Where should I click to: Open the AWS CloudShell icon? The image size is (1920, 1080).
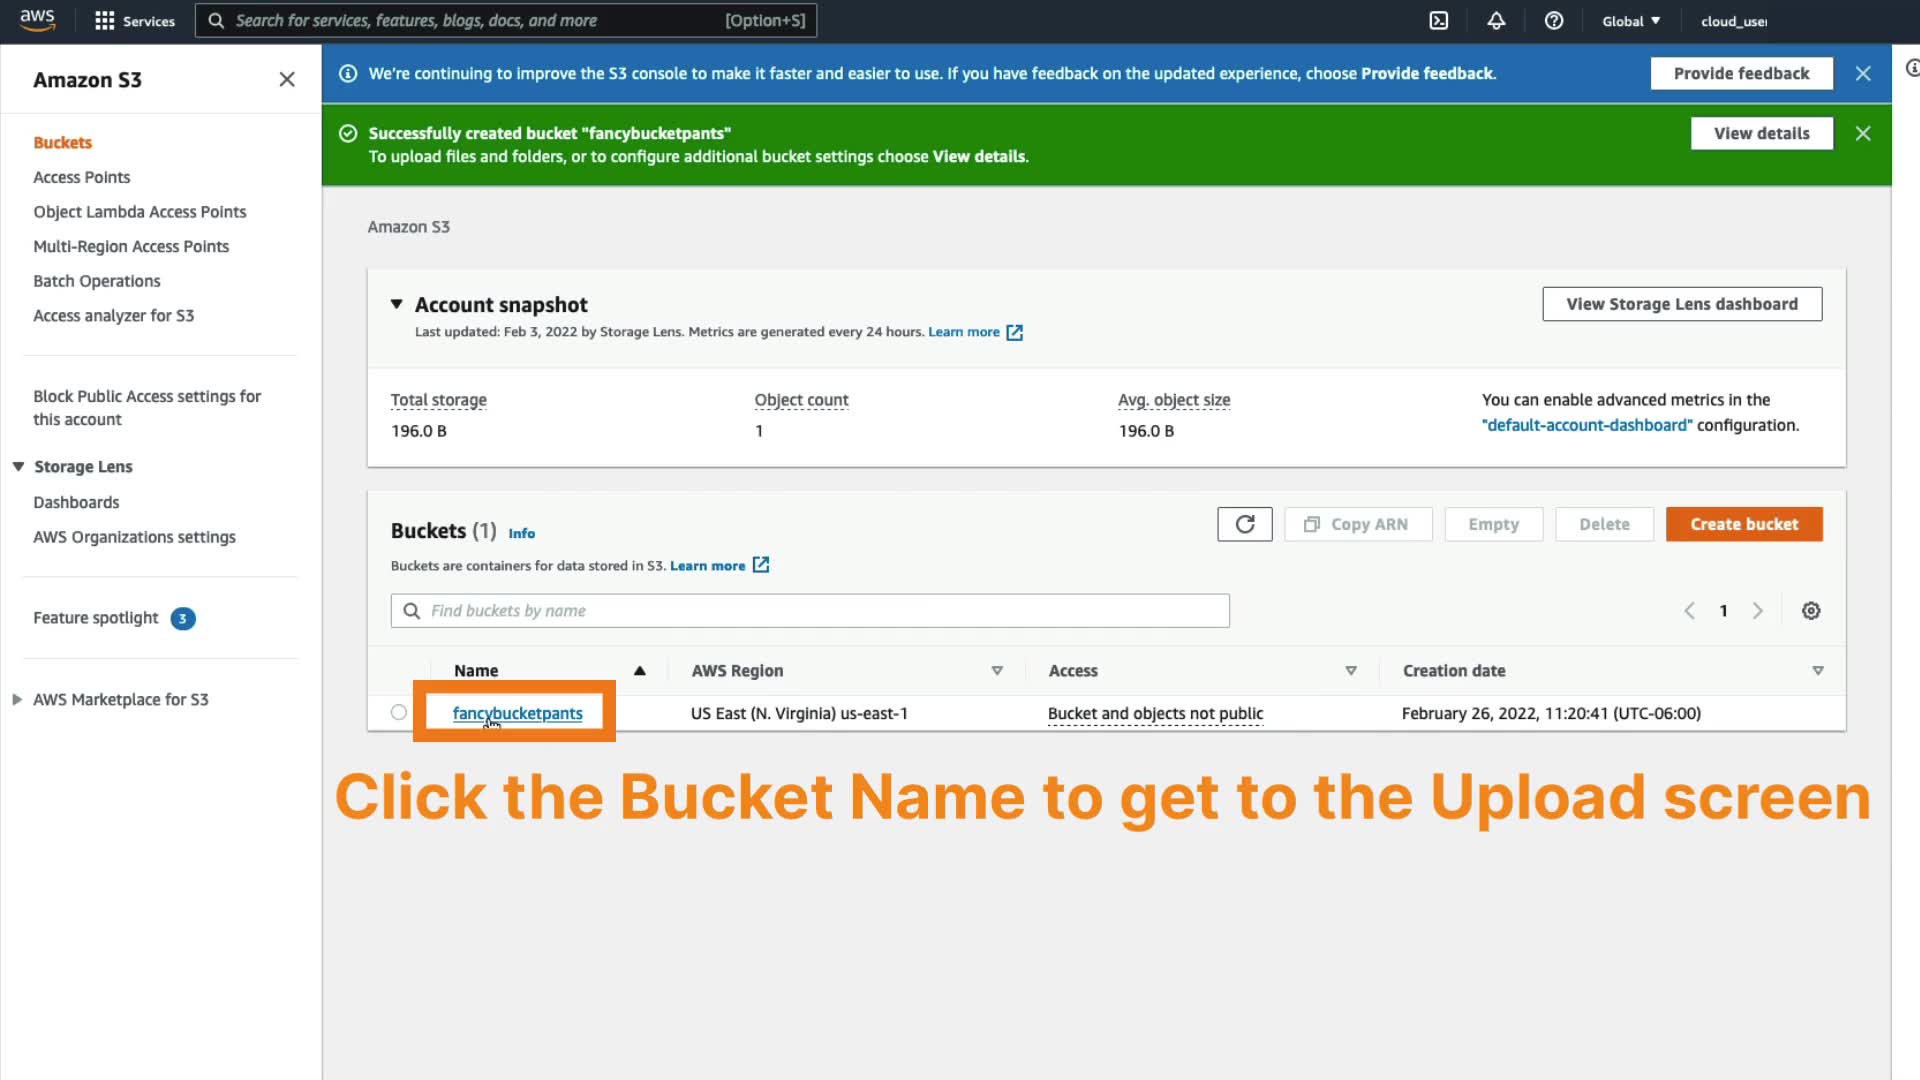click(x=1438, y=21)
